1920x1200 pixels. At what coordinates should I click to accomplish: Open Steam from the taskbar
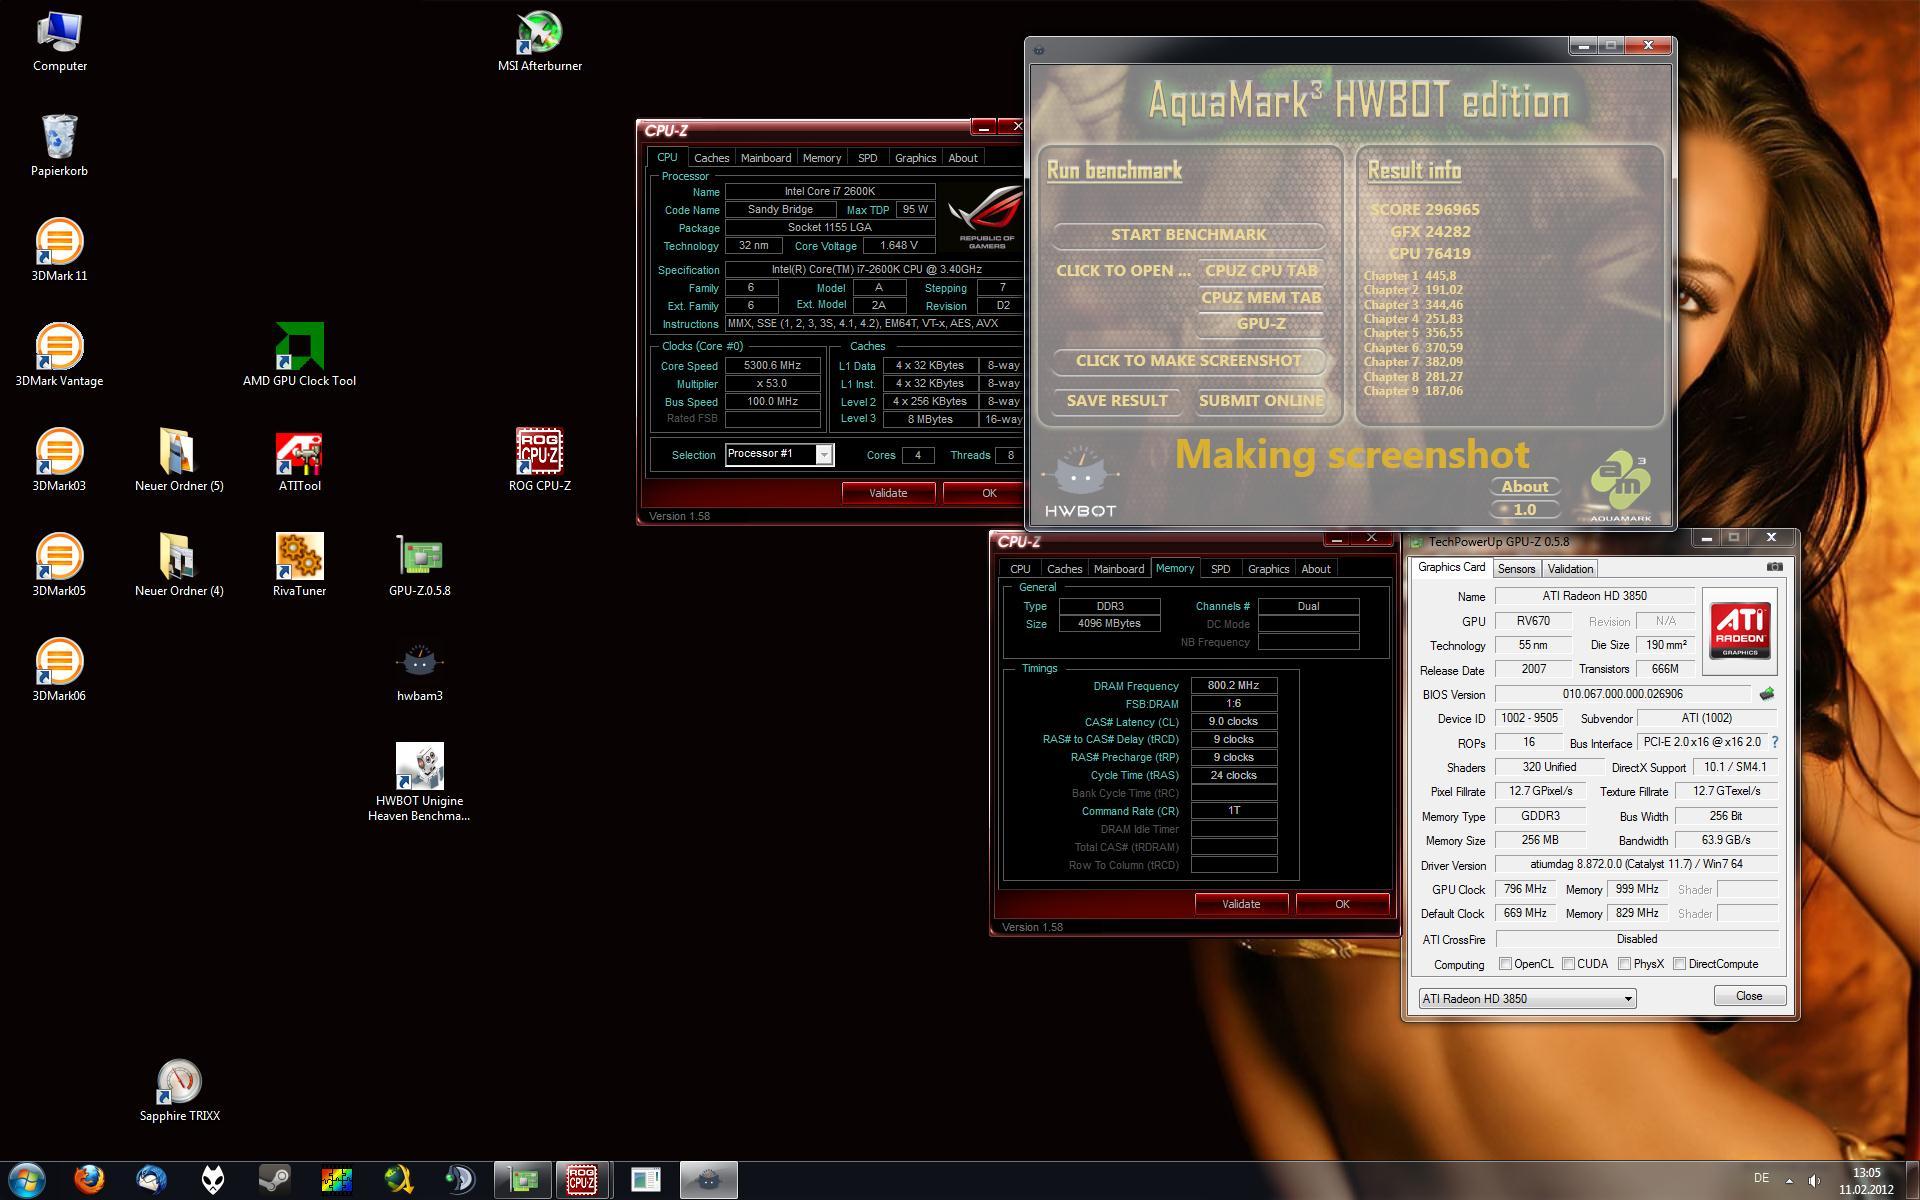274,1180
